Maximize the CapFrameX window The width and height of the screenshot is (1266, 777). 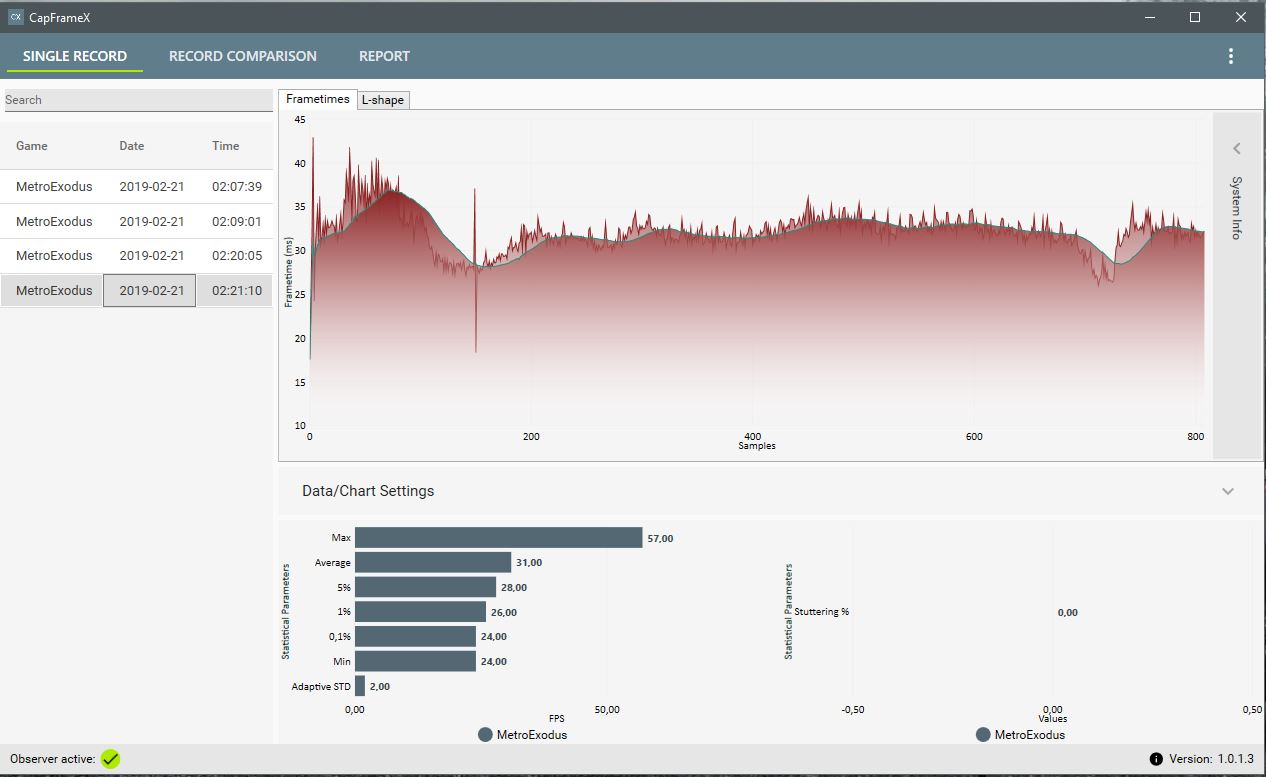pyautogui.click(x=1195, y=17)
